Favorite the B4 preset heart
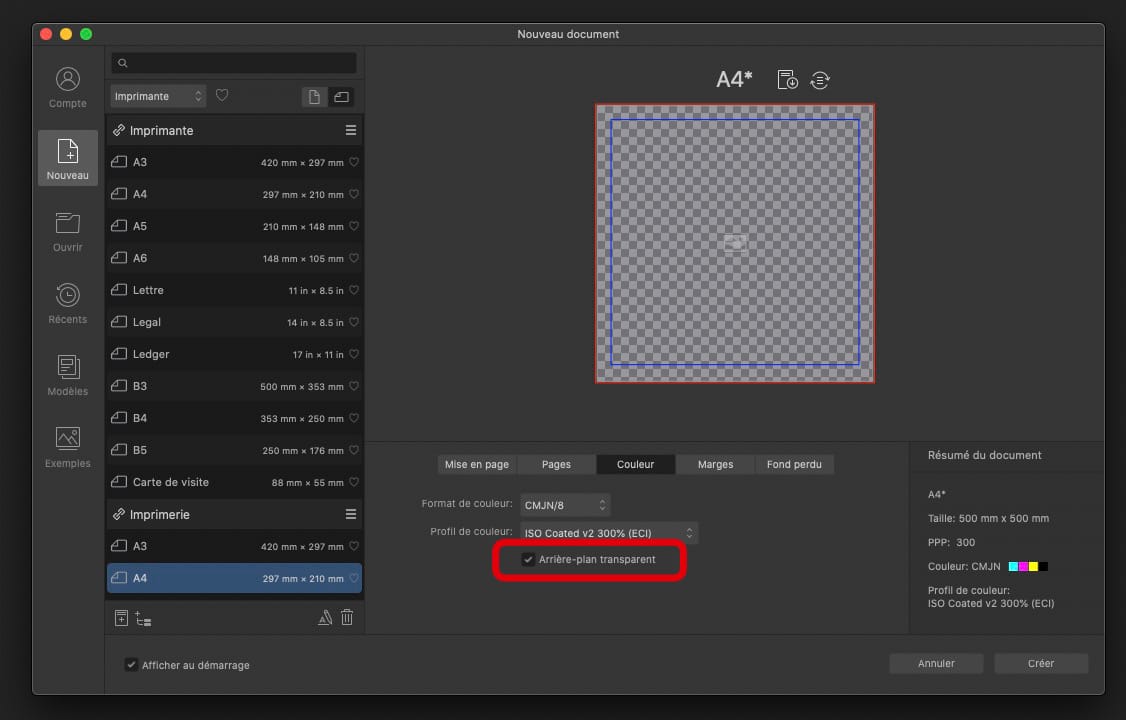The height and width of the screenshot is (720, 1126). coord(354,418)
